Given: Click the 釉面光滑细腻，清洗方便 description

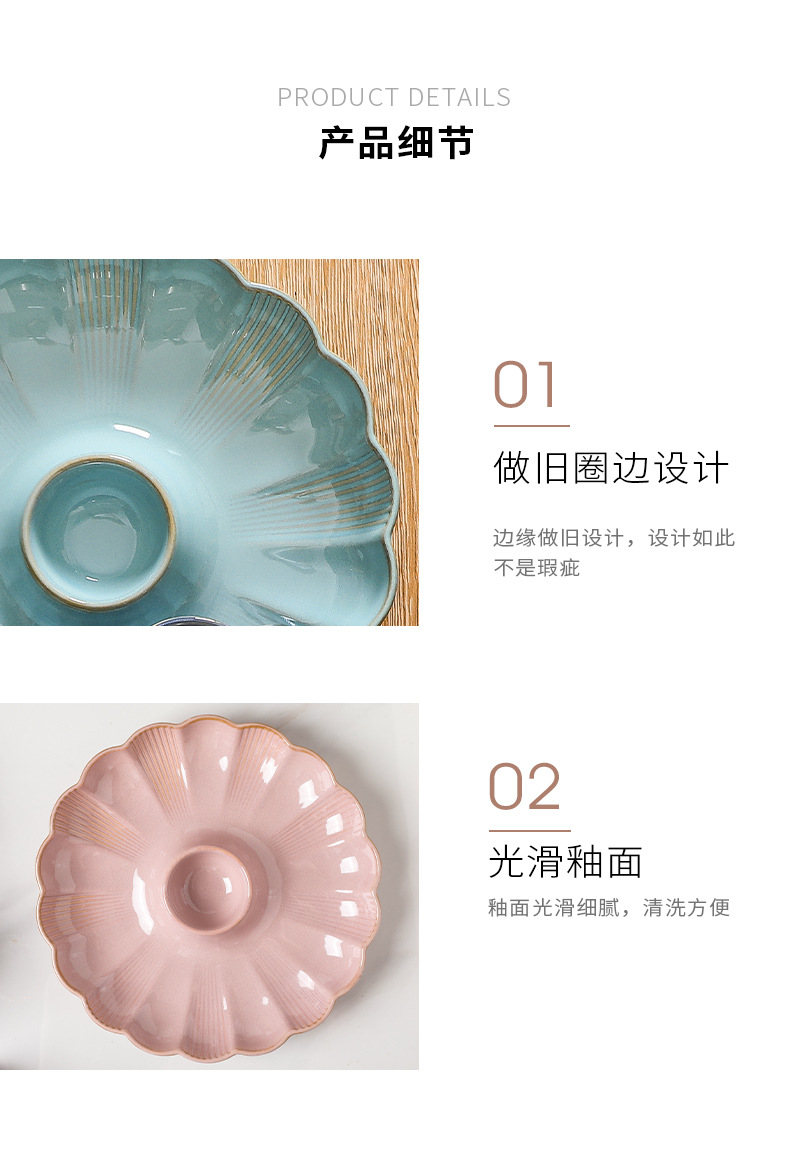Looking at the screenshot, I should 609,907.
